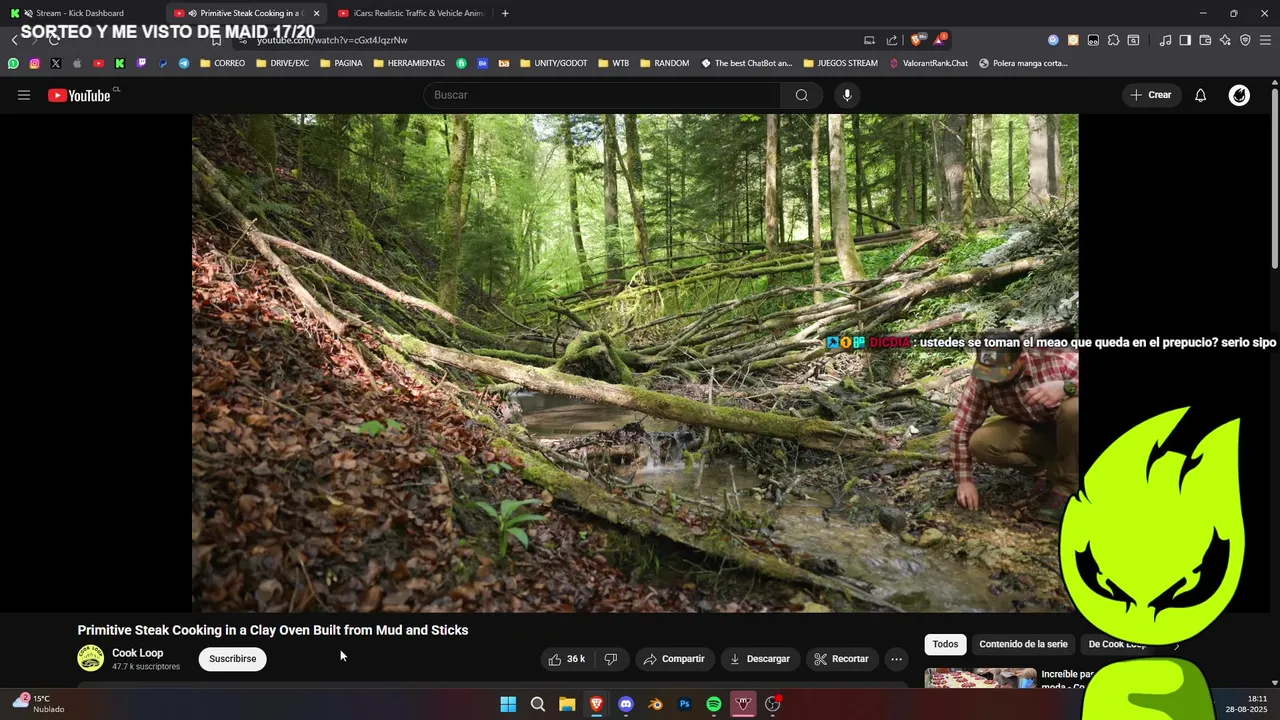This screenshot has height=720, width=1280.
Task: Open a new browser tab
Action: 505,13
